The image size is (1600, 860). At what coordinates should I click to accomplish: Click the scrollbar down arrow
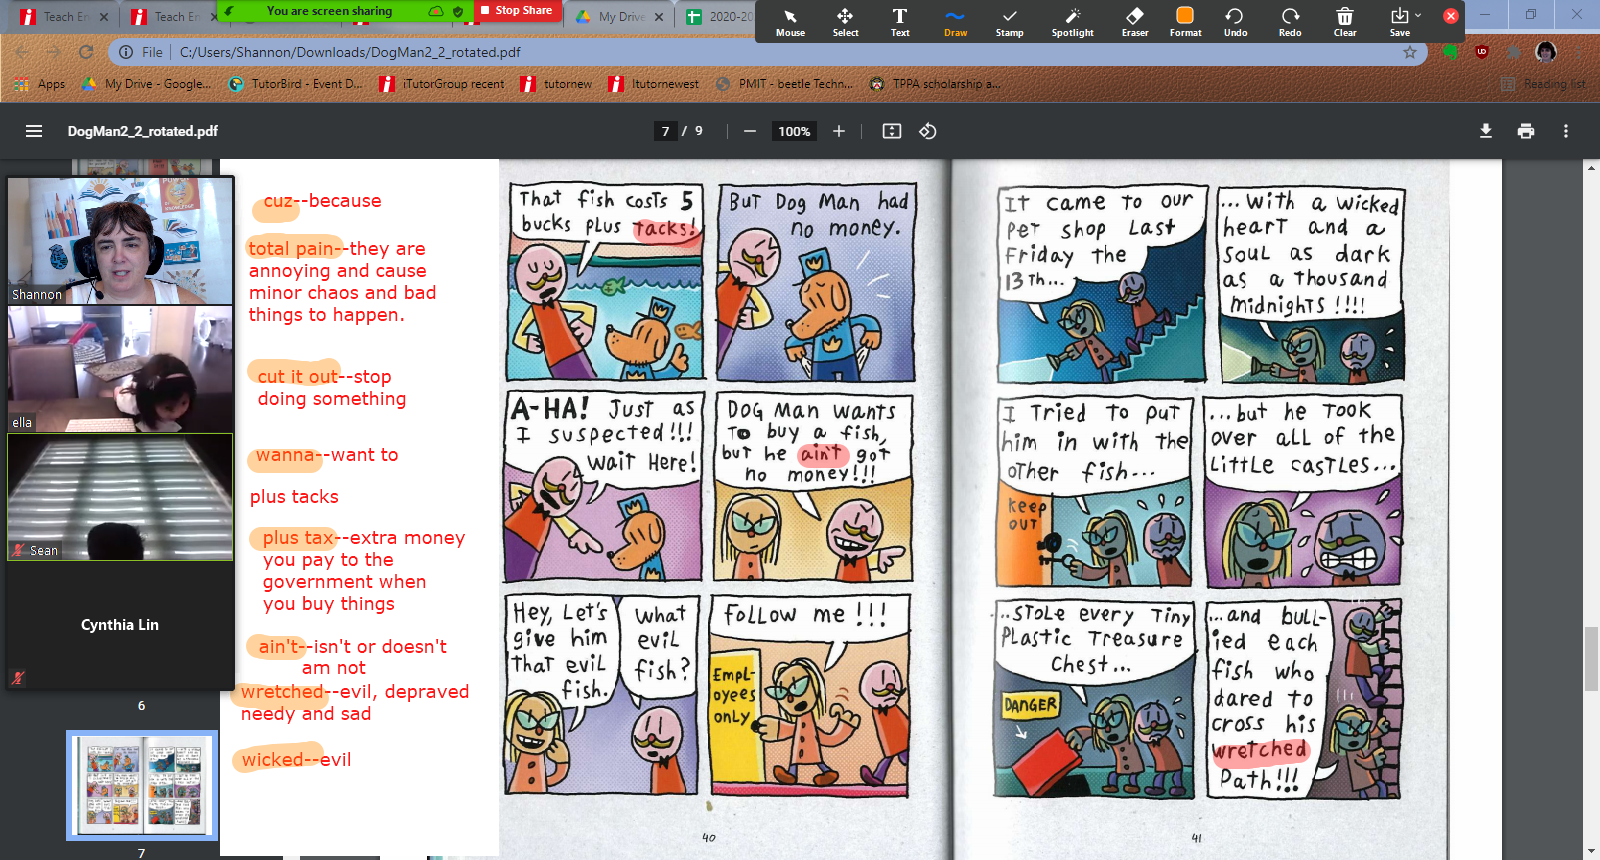click(1591, 851)
